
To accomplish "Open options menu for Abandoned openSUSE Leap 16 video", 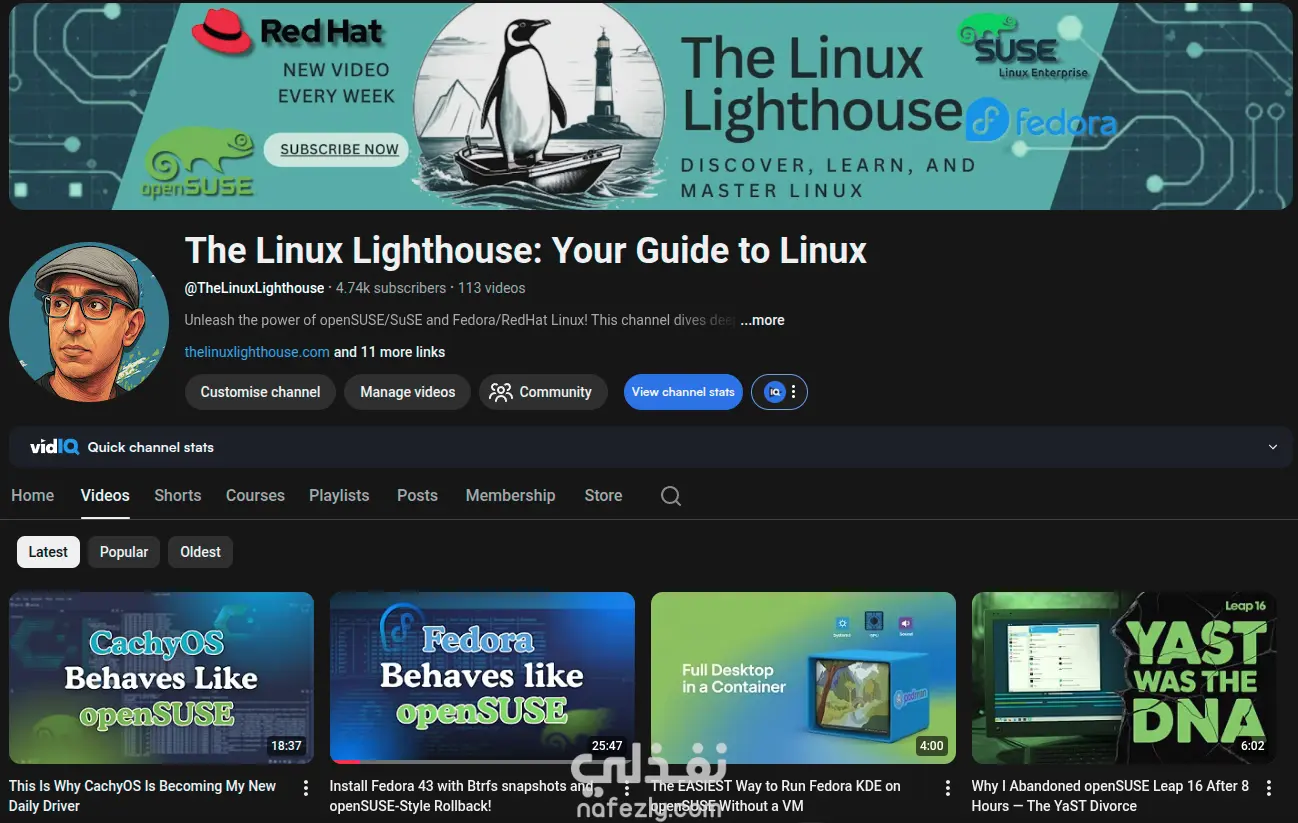I will pyautogui.click(x=1269, y=788).
